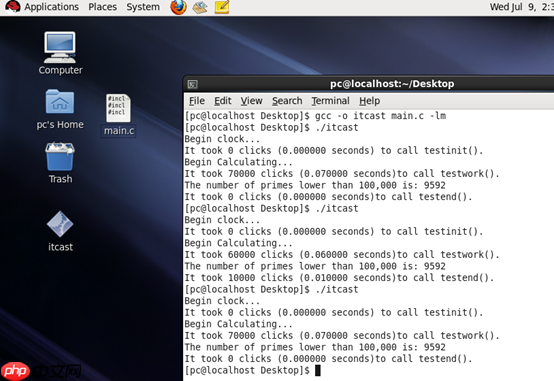Open the Terminal menu
The height and width of the screenshot is (381, 554).
[330, 101]
